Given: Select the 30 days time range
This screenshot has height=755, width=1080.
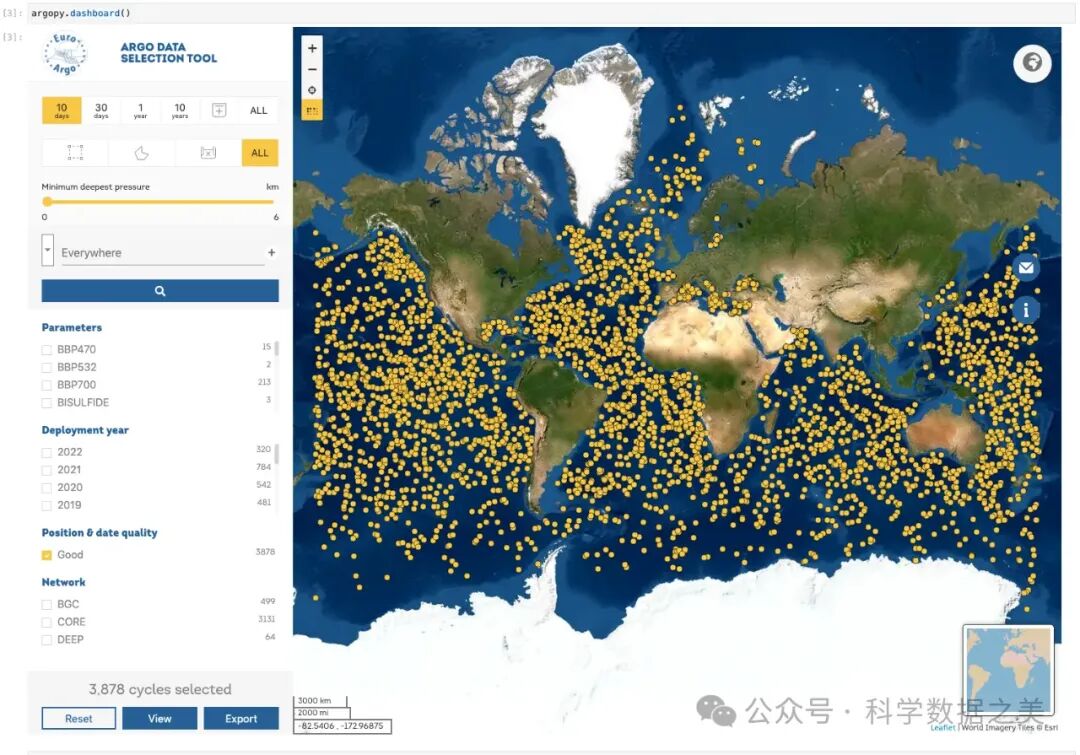Looking at the screenshot, I should pyautogui.click(x=101, y=110).
